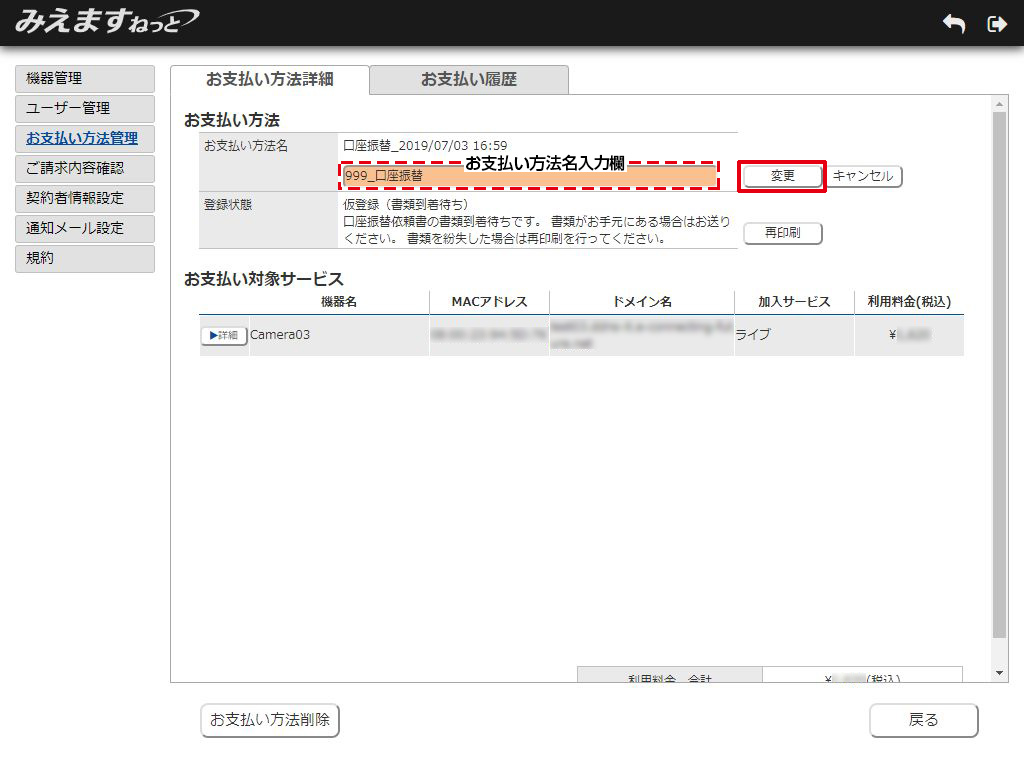Click the logout icon in header
This screenshot has width=1024, height=768.
click(x=996, y=24)
